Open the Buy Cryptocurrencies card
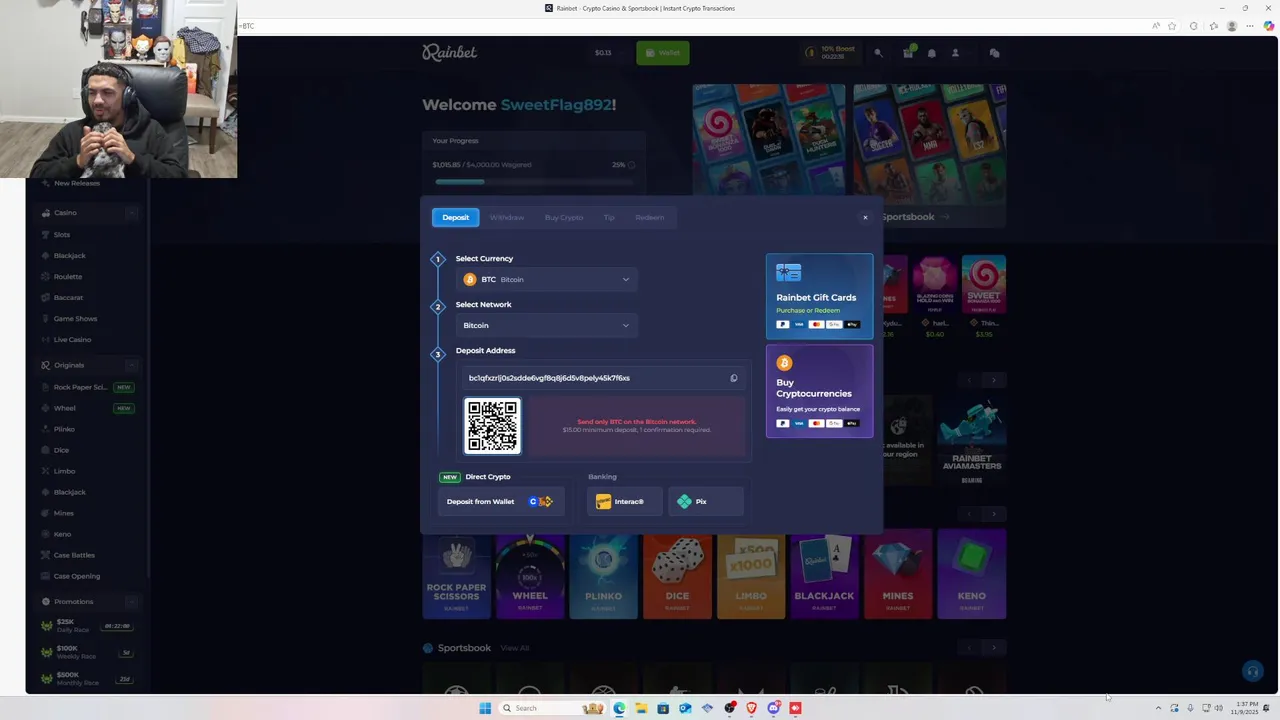The width and height of the screenshot is (1280, 720). coord(819,391)
